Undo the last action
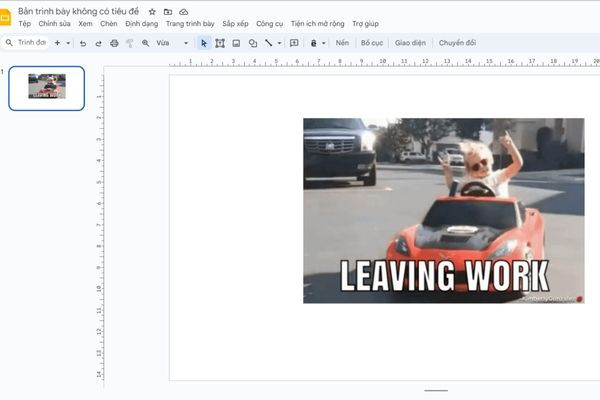 point(83,43)
